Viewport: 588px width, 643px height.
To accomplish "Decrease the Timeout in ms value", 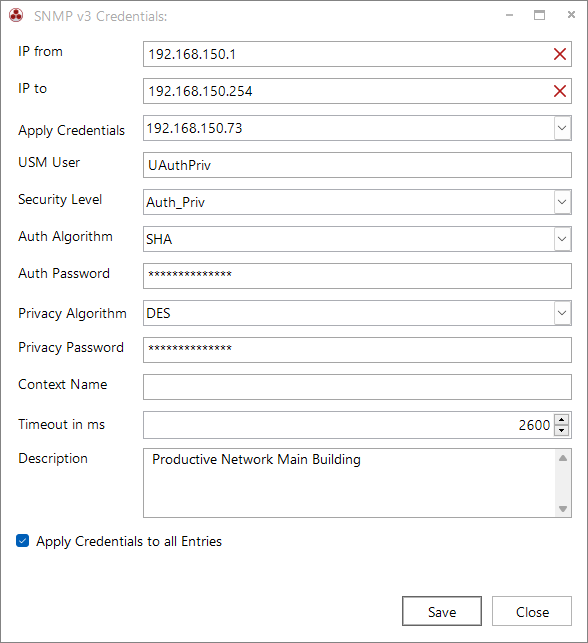I will [x=561, y=430].
